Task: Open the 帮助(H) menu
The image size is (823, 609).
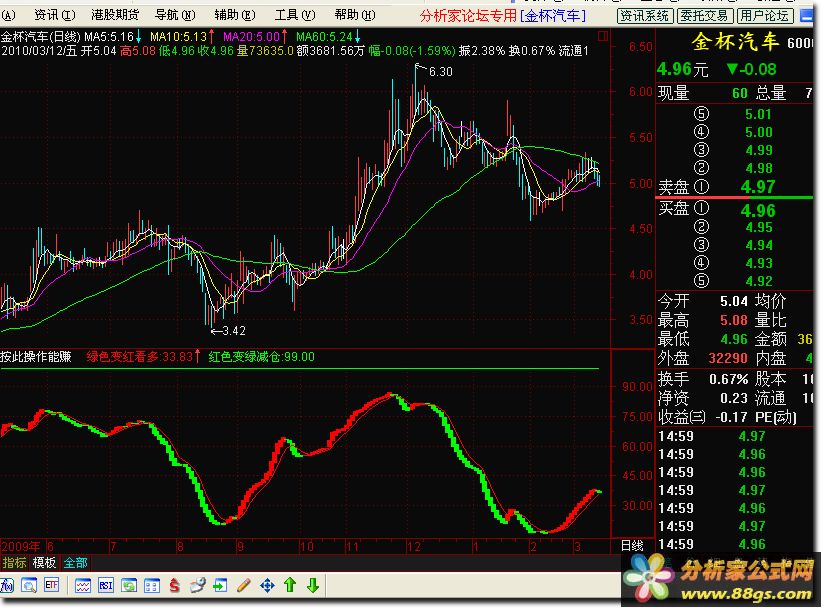Action: (355, 15)
